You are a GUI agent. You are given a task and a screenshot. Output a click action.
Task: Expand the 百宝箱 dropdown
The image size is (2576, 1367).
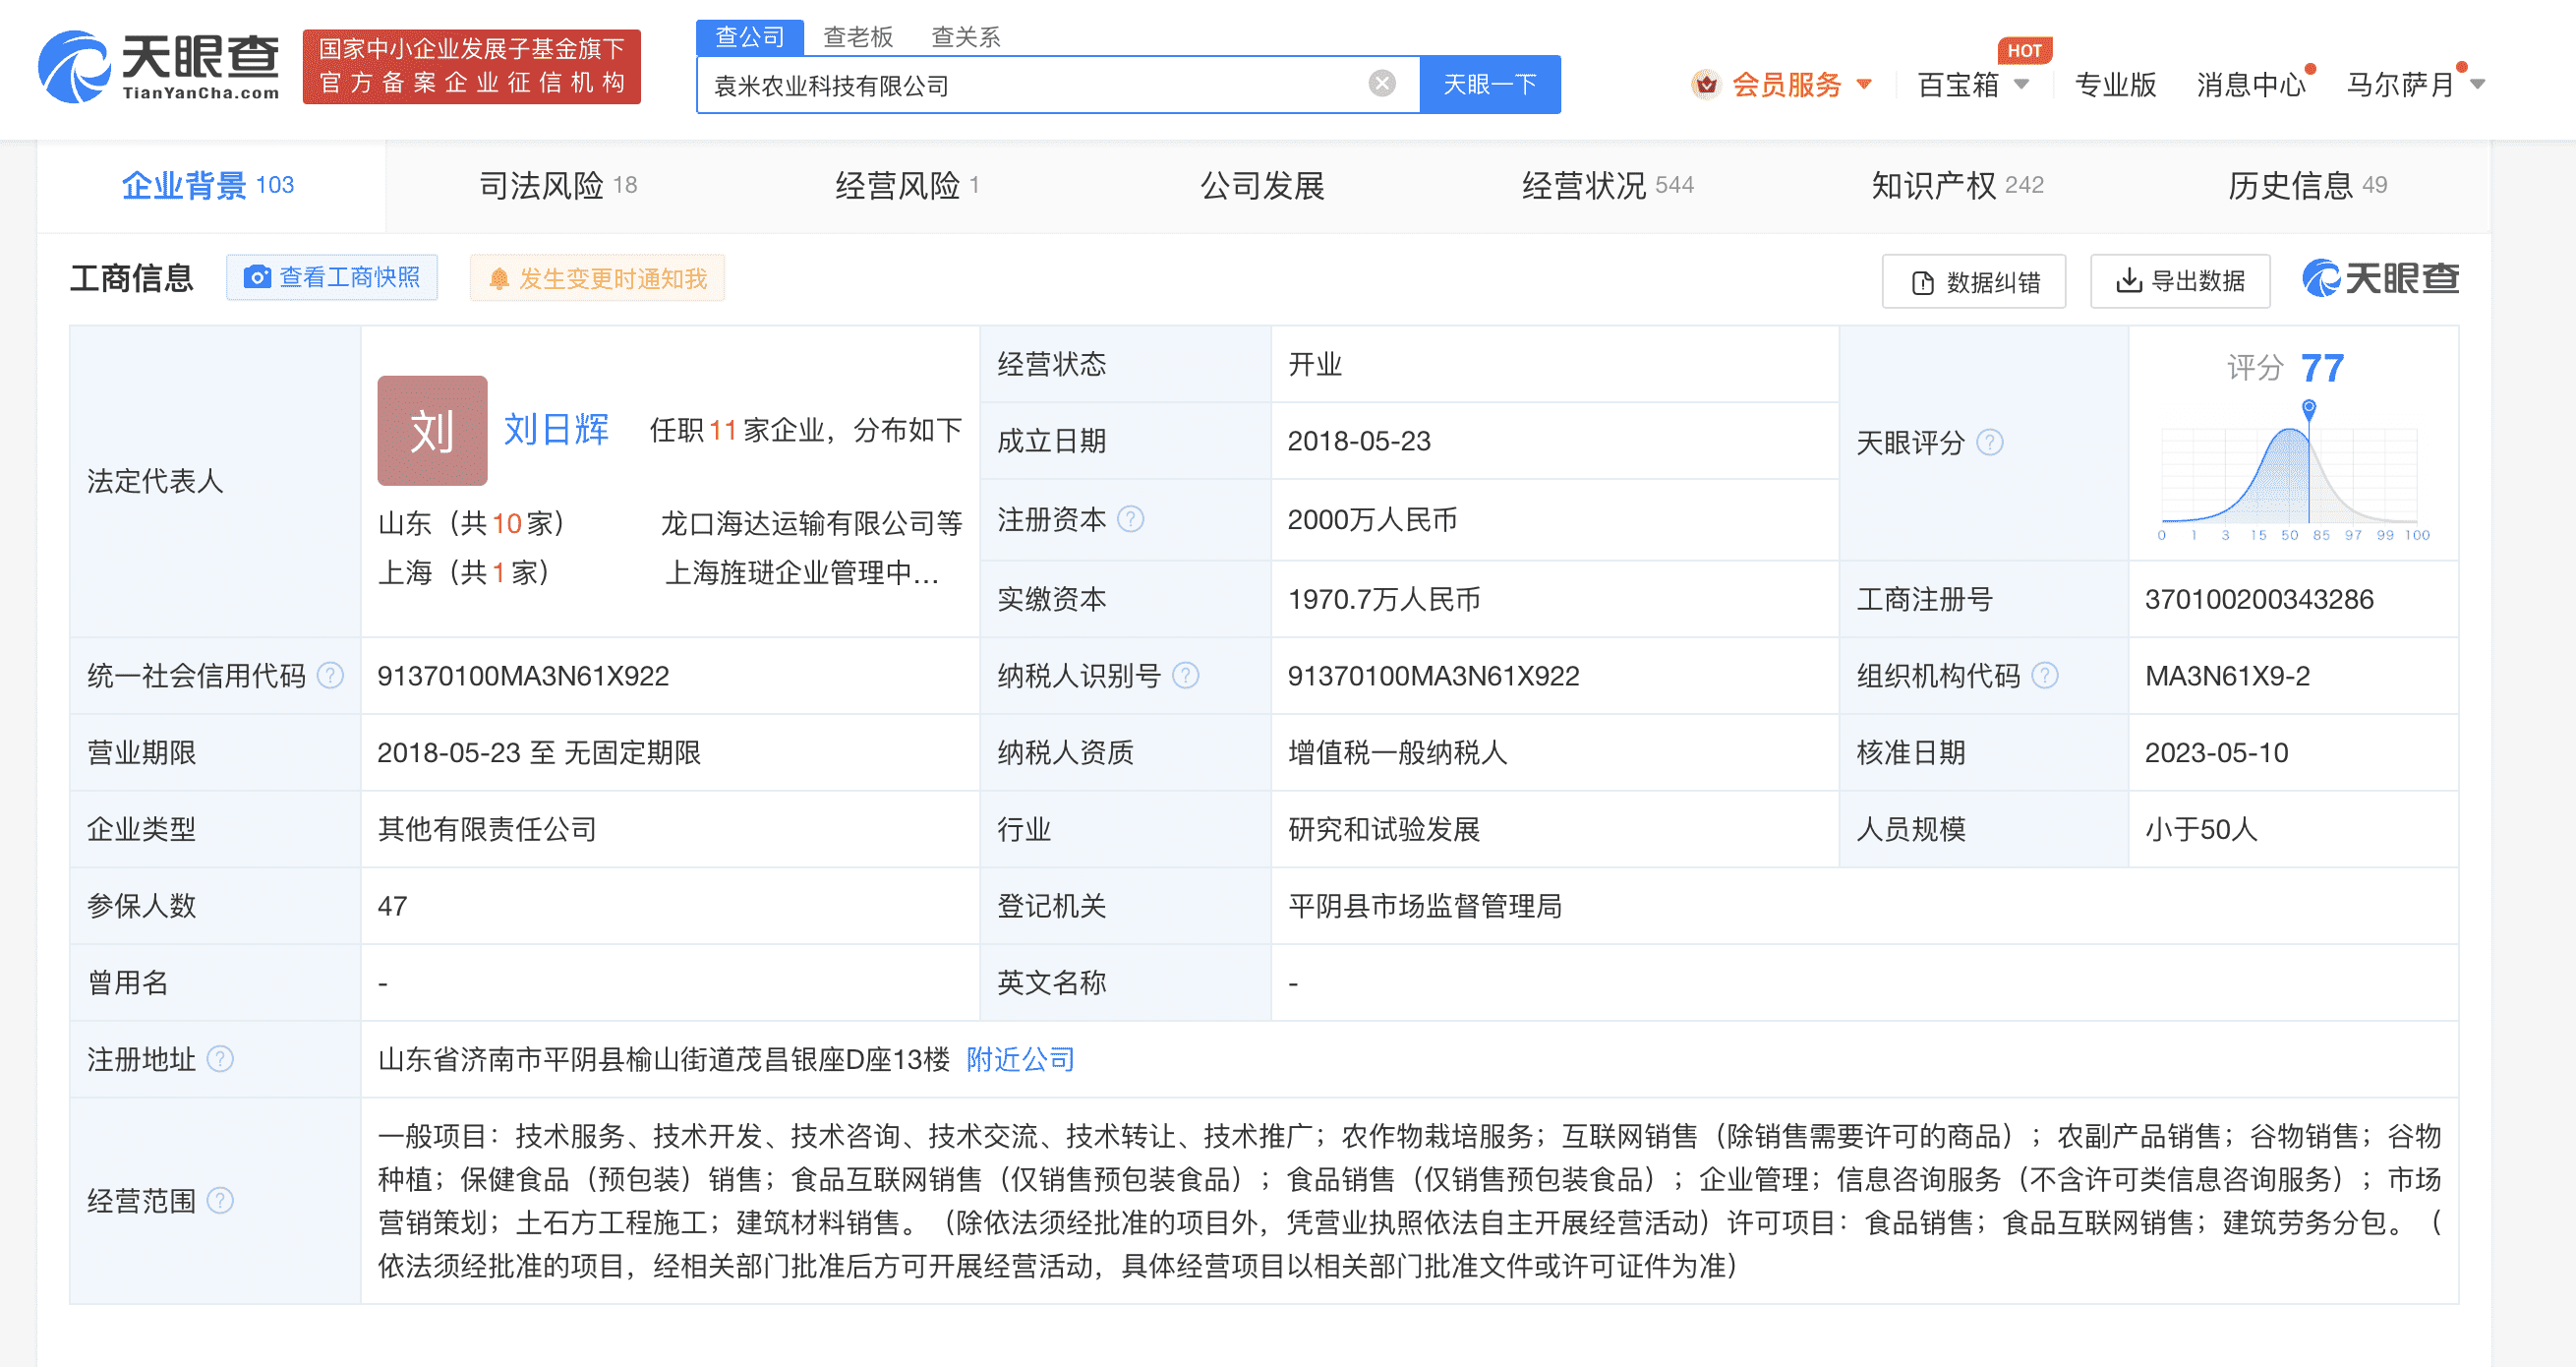point(2022,84)
